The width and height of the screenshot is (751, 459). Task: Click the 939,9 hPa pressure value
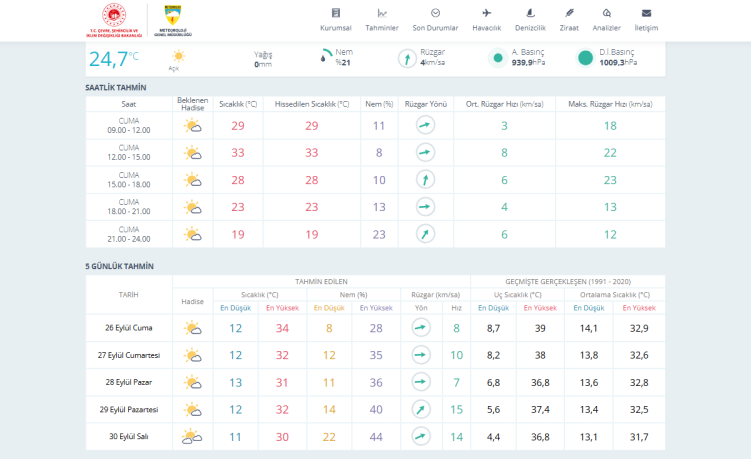(x=528, y=63)
